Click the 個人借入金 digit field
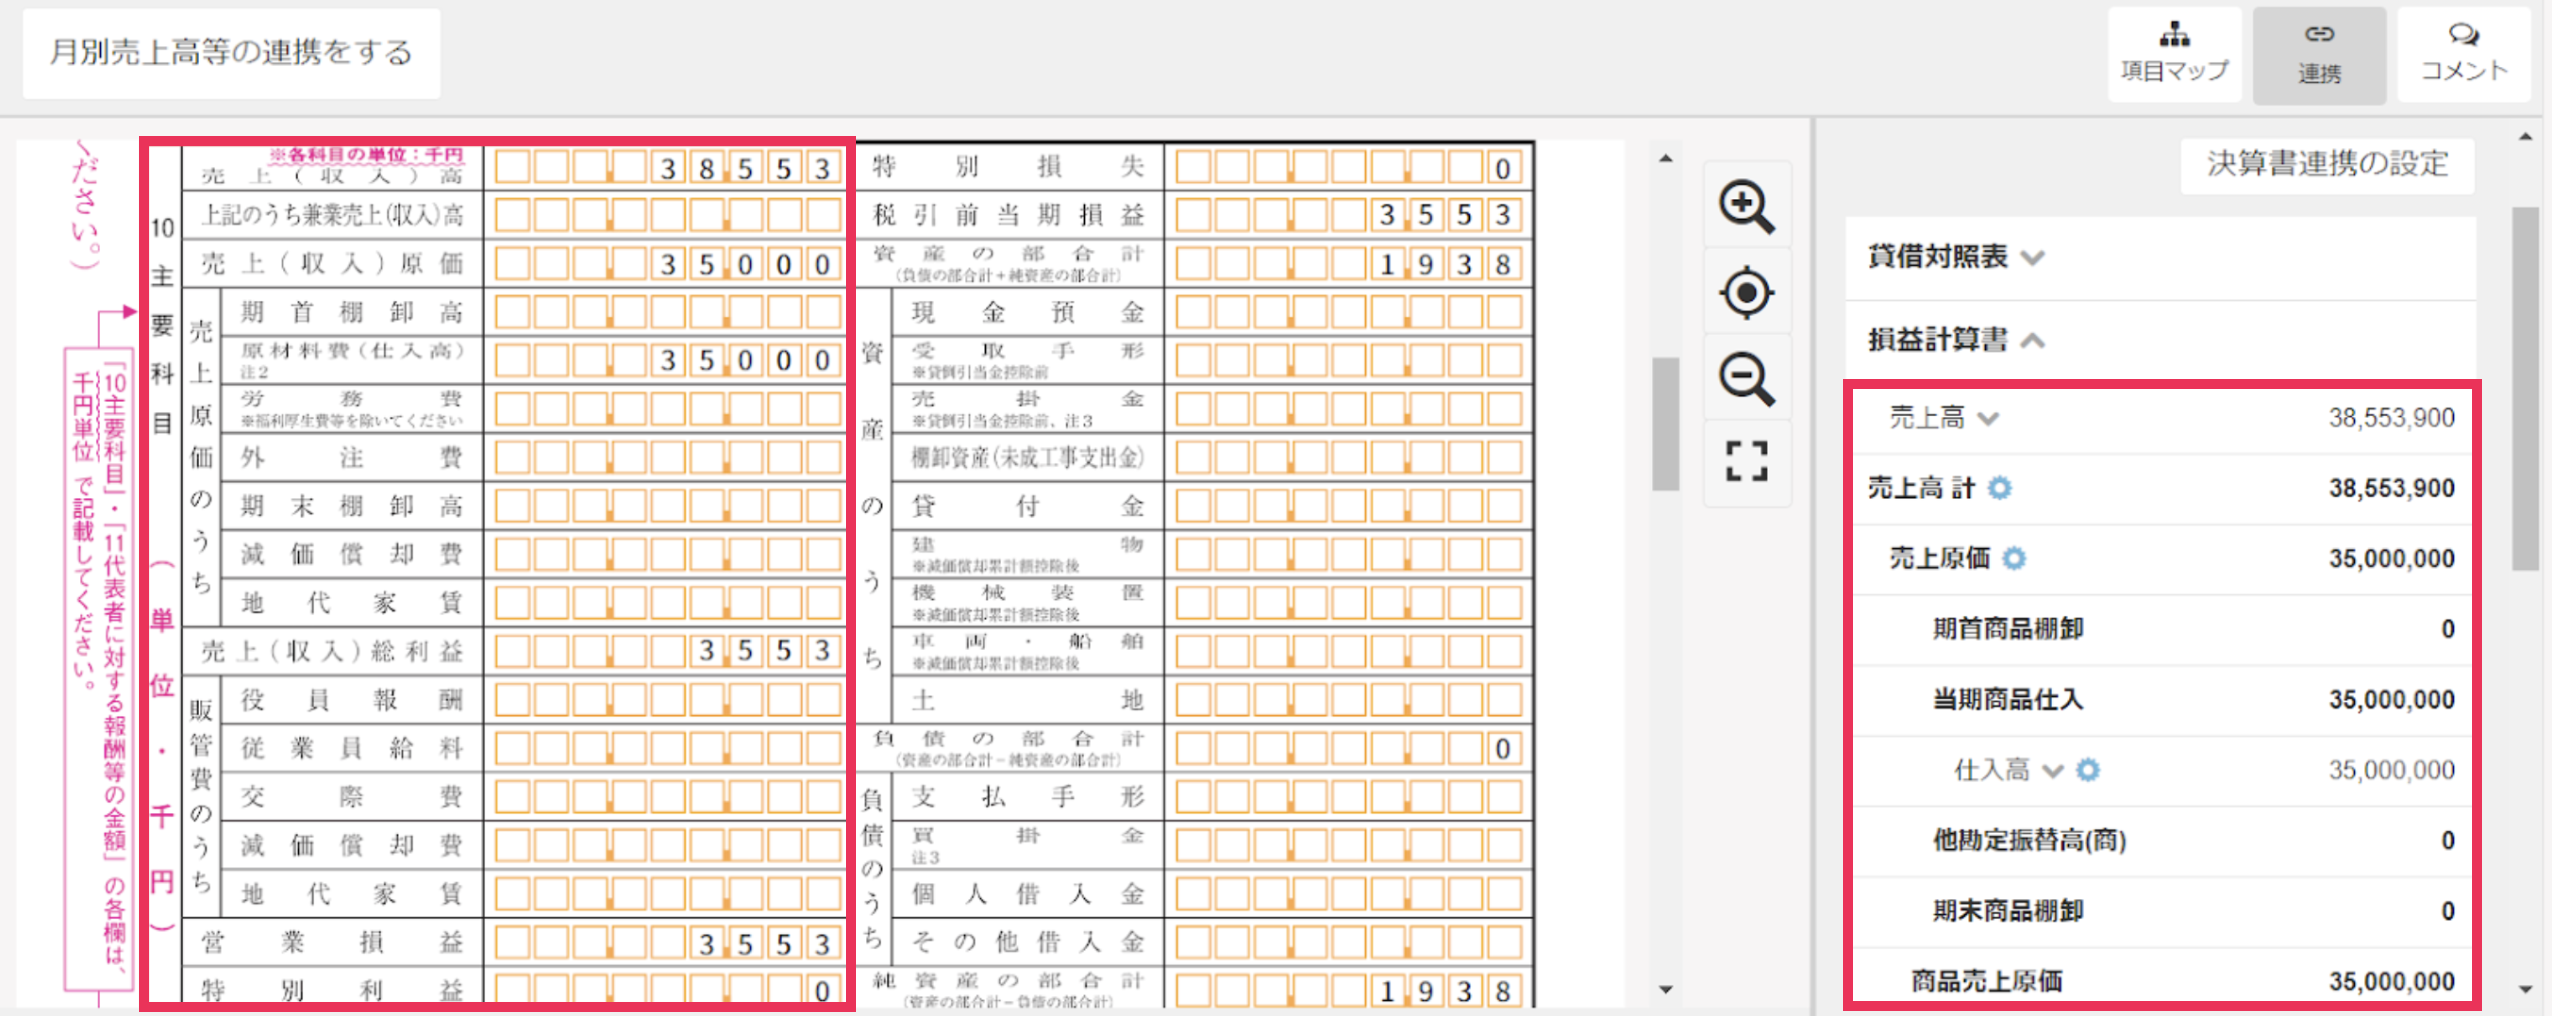2552x1016 pixels. [1349, 893]
